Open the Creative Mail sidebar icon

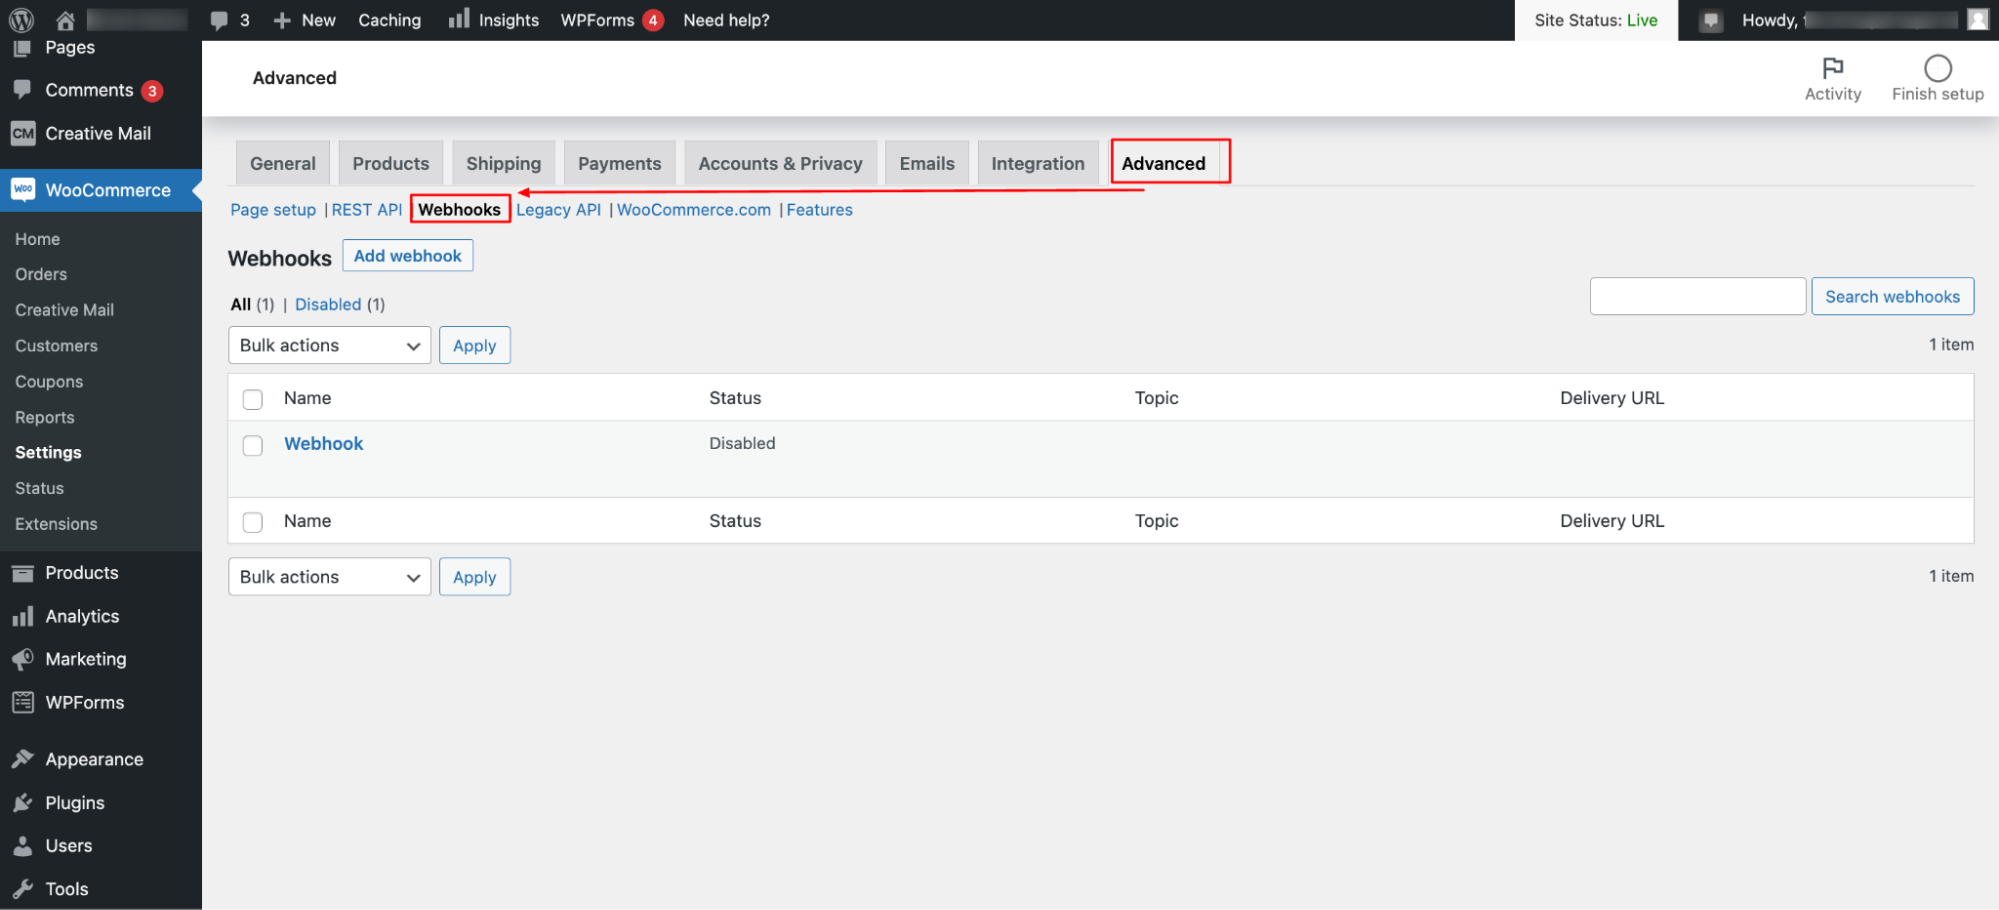(22, 133)
